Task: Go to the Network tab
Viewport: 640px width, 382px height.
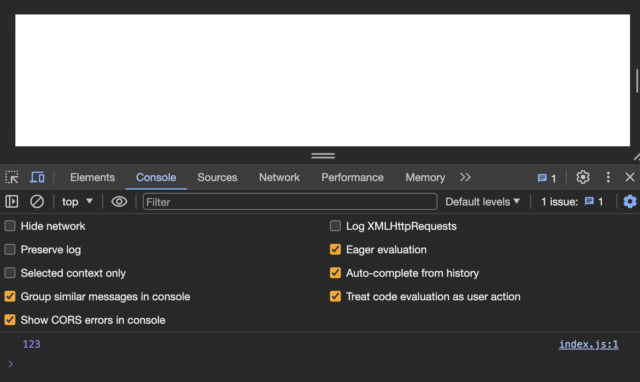Action: click(279, 178)
